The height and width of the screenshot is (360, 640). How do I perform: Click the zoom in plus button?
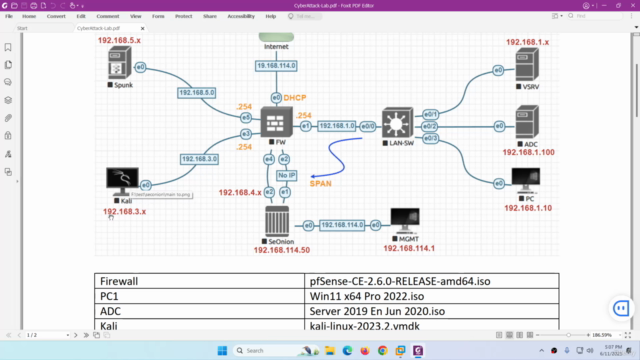588,335
